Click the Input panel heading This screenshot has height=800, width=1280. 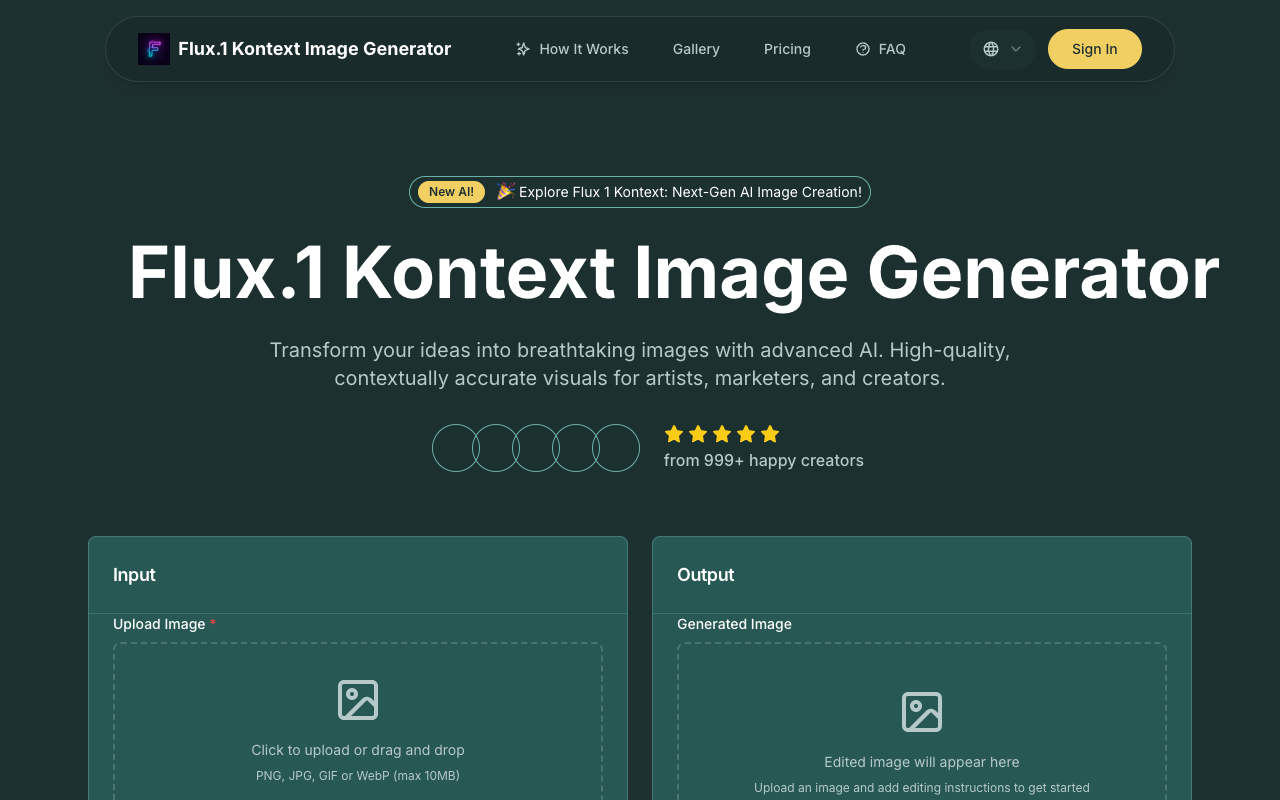(134, 575)
